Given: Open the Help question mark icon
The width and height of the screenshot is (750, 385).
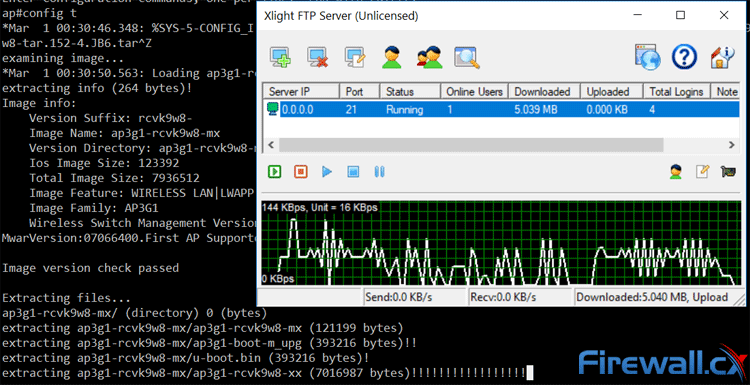Looking at the screenshot, I should tap(684, 57).
